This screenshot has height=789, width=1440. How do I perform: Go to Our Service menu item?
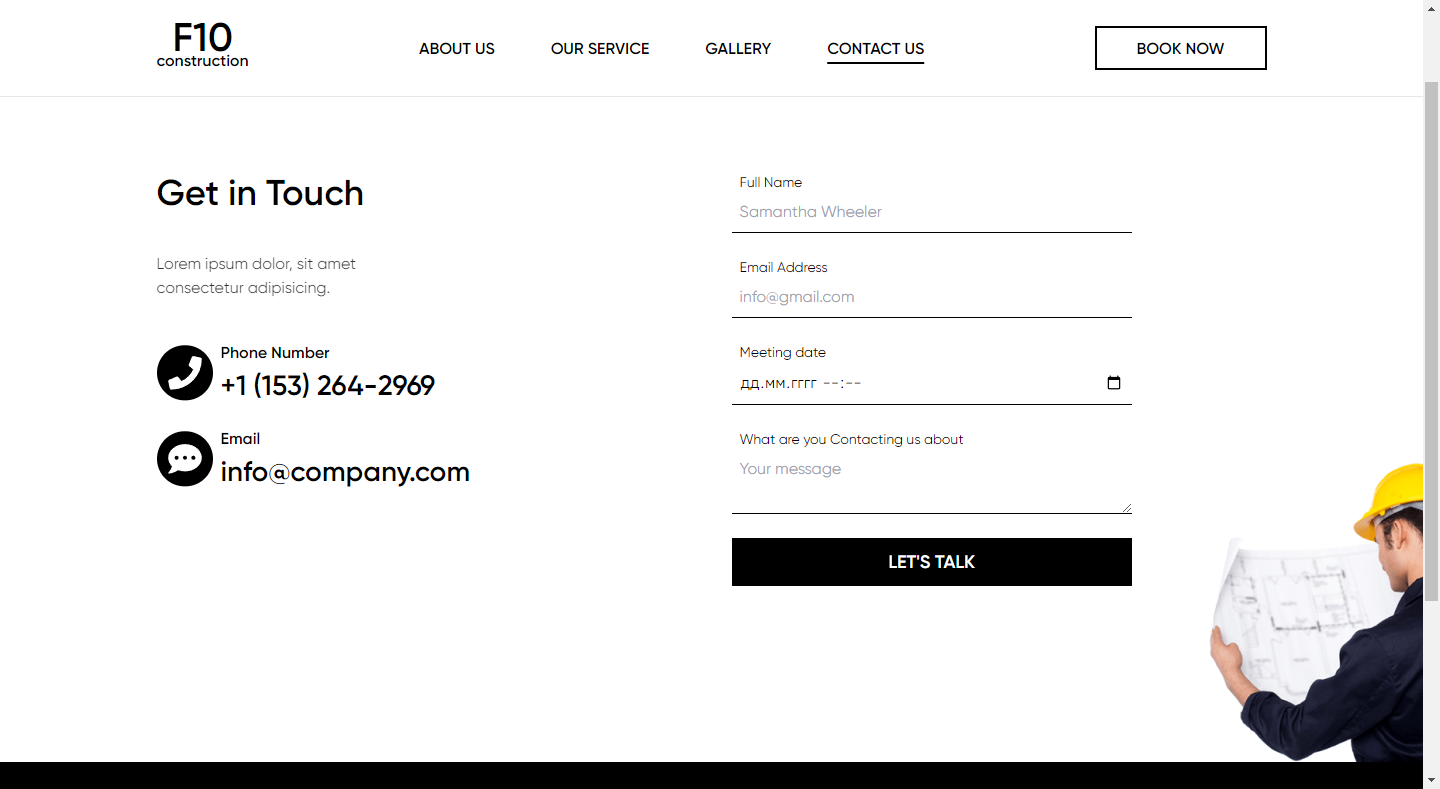tap(600, 49)
